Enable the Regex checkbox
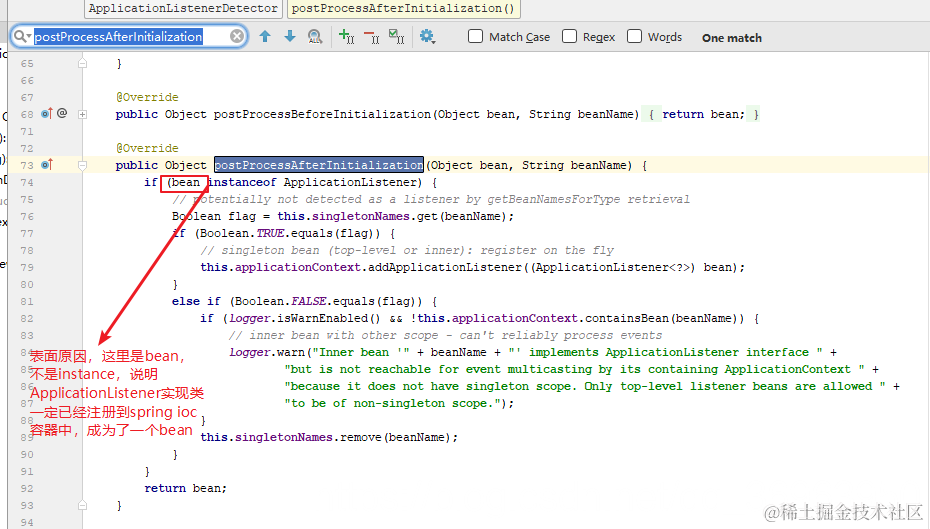 569,37
